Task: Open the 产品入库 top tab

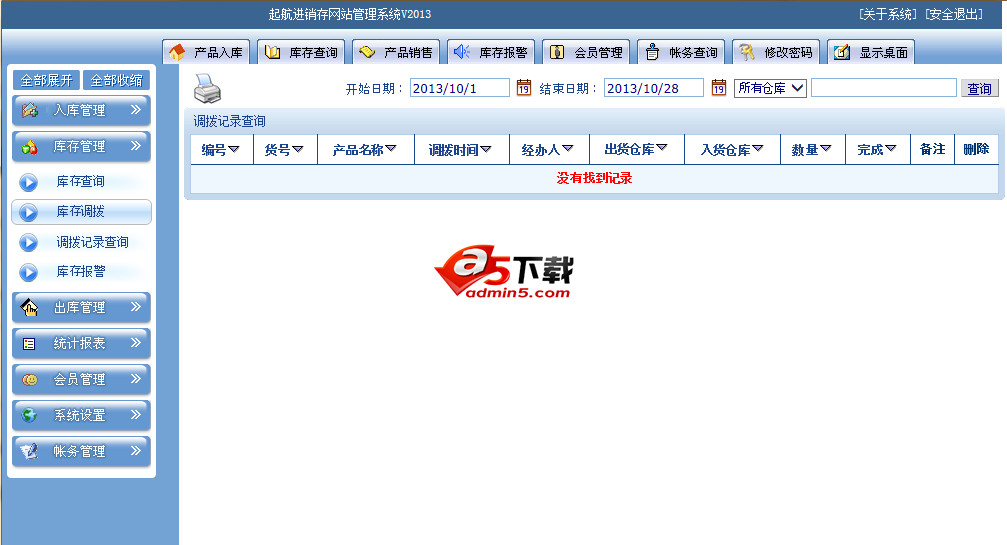Action: click(206, 52)
